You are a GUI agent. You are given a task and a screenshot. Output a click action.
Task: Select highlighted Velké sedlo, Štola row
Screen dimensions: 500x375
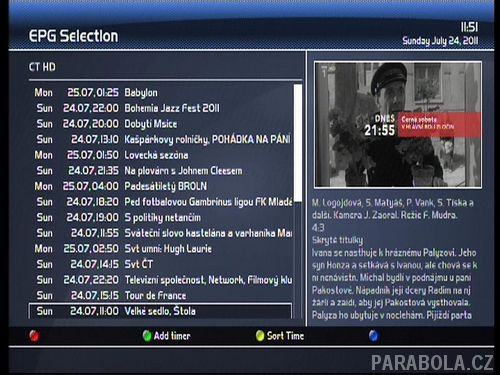(x=161, y=311)
